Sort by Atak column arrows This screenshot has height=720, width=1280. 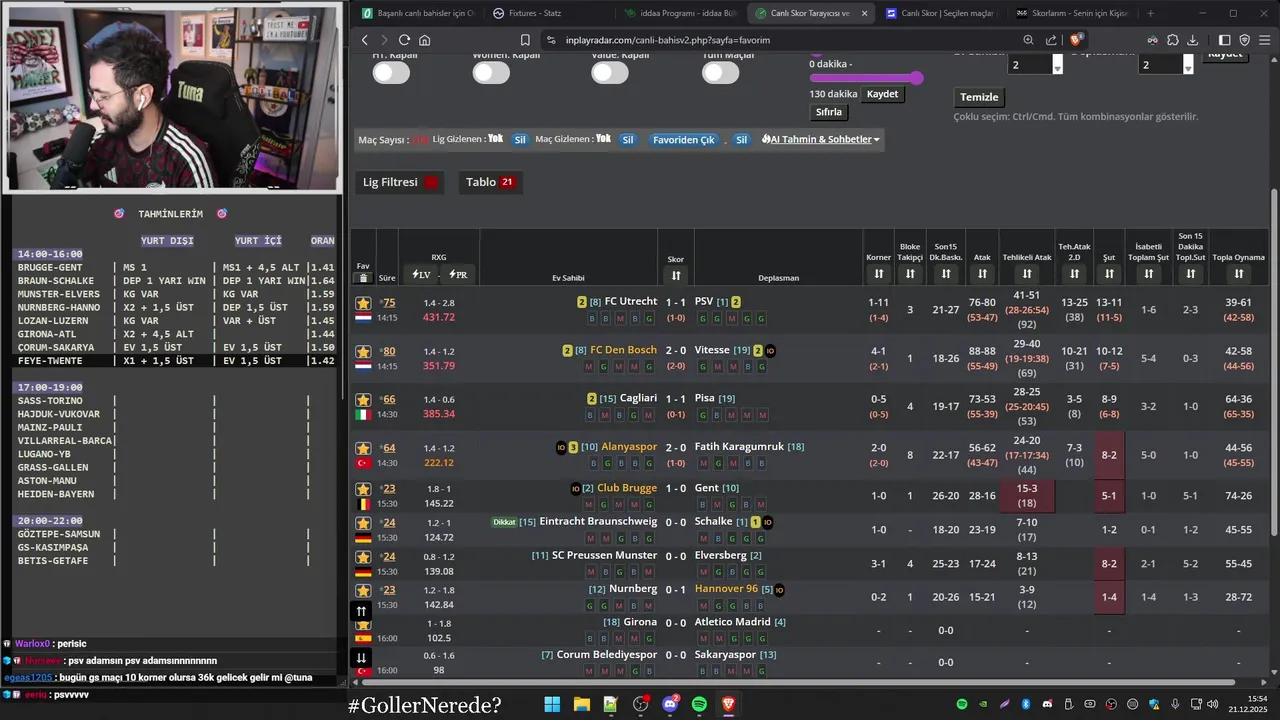[x=982, y=273]
